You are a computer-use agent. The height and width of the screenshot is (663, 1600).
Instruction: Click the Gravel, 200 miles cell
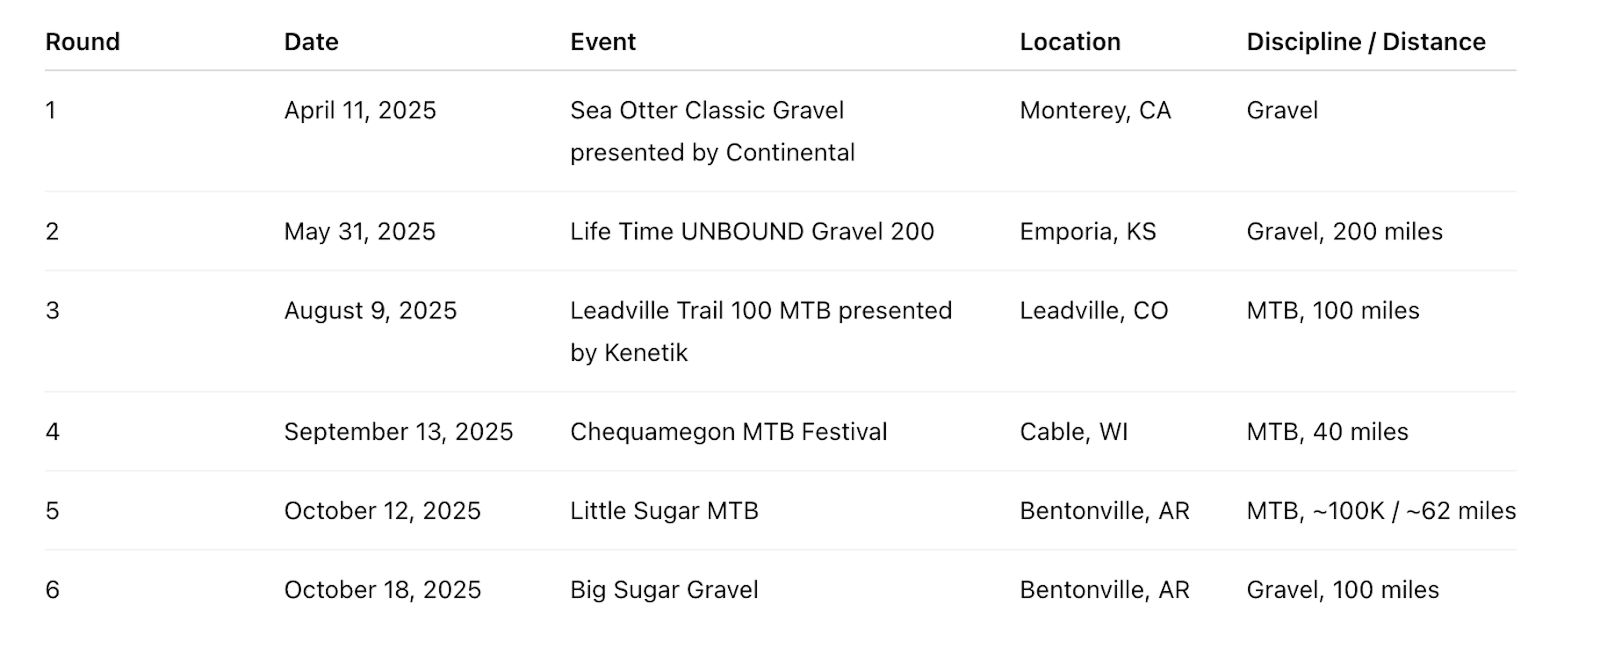pos(1344,231)
